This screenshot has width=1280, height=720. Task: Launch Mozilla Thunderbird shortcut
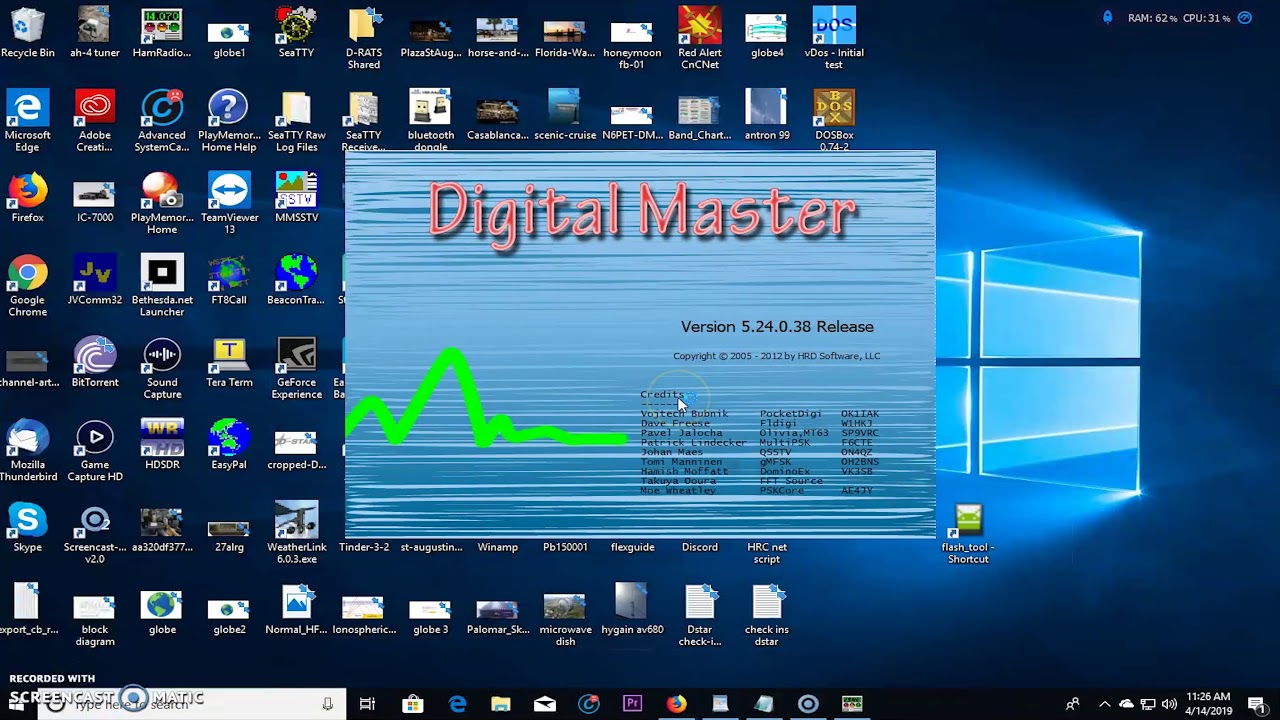pyautogui.click(x=27, y=451)
